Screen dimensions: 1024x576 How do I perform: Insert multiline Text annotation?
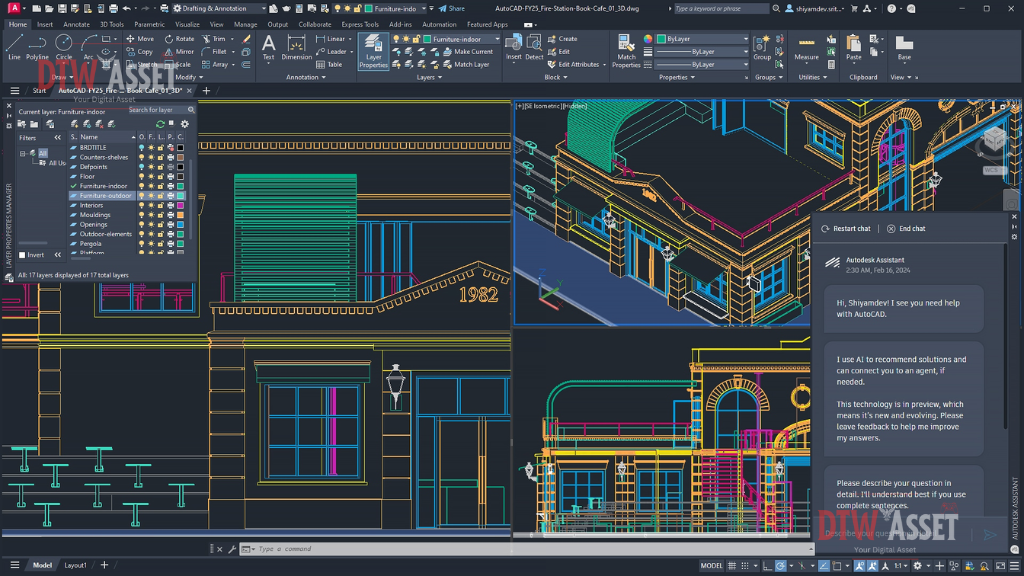[268, 48]
